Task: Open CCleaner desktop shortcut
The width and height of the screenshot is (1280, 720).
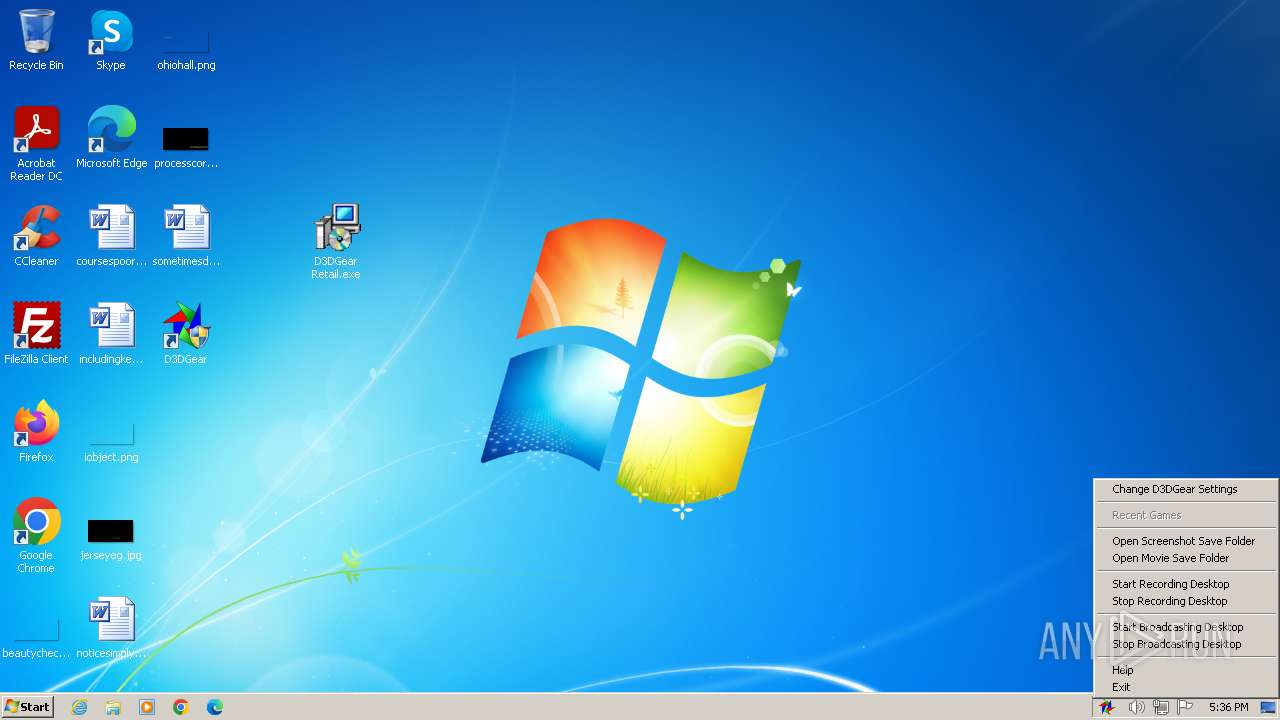Action: tap(36, 236)
